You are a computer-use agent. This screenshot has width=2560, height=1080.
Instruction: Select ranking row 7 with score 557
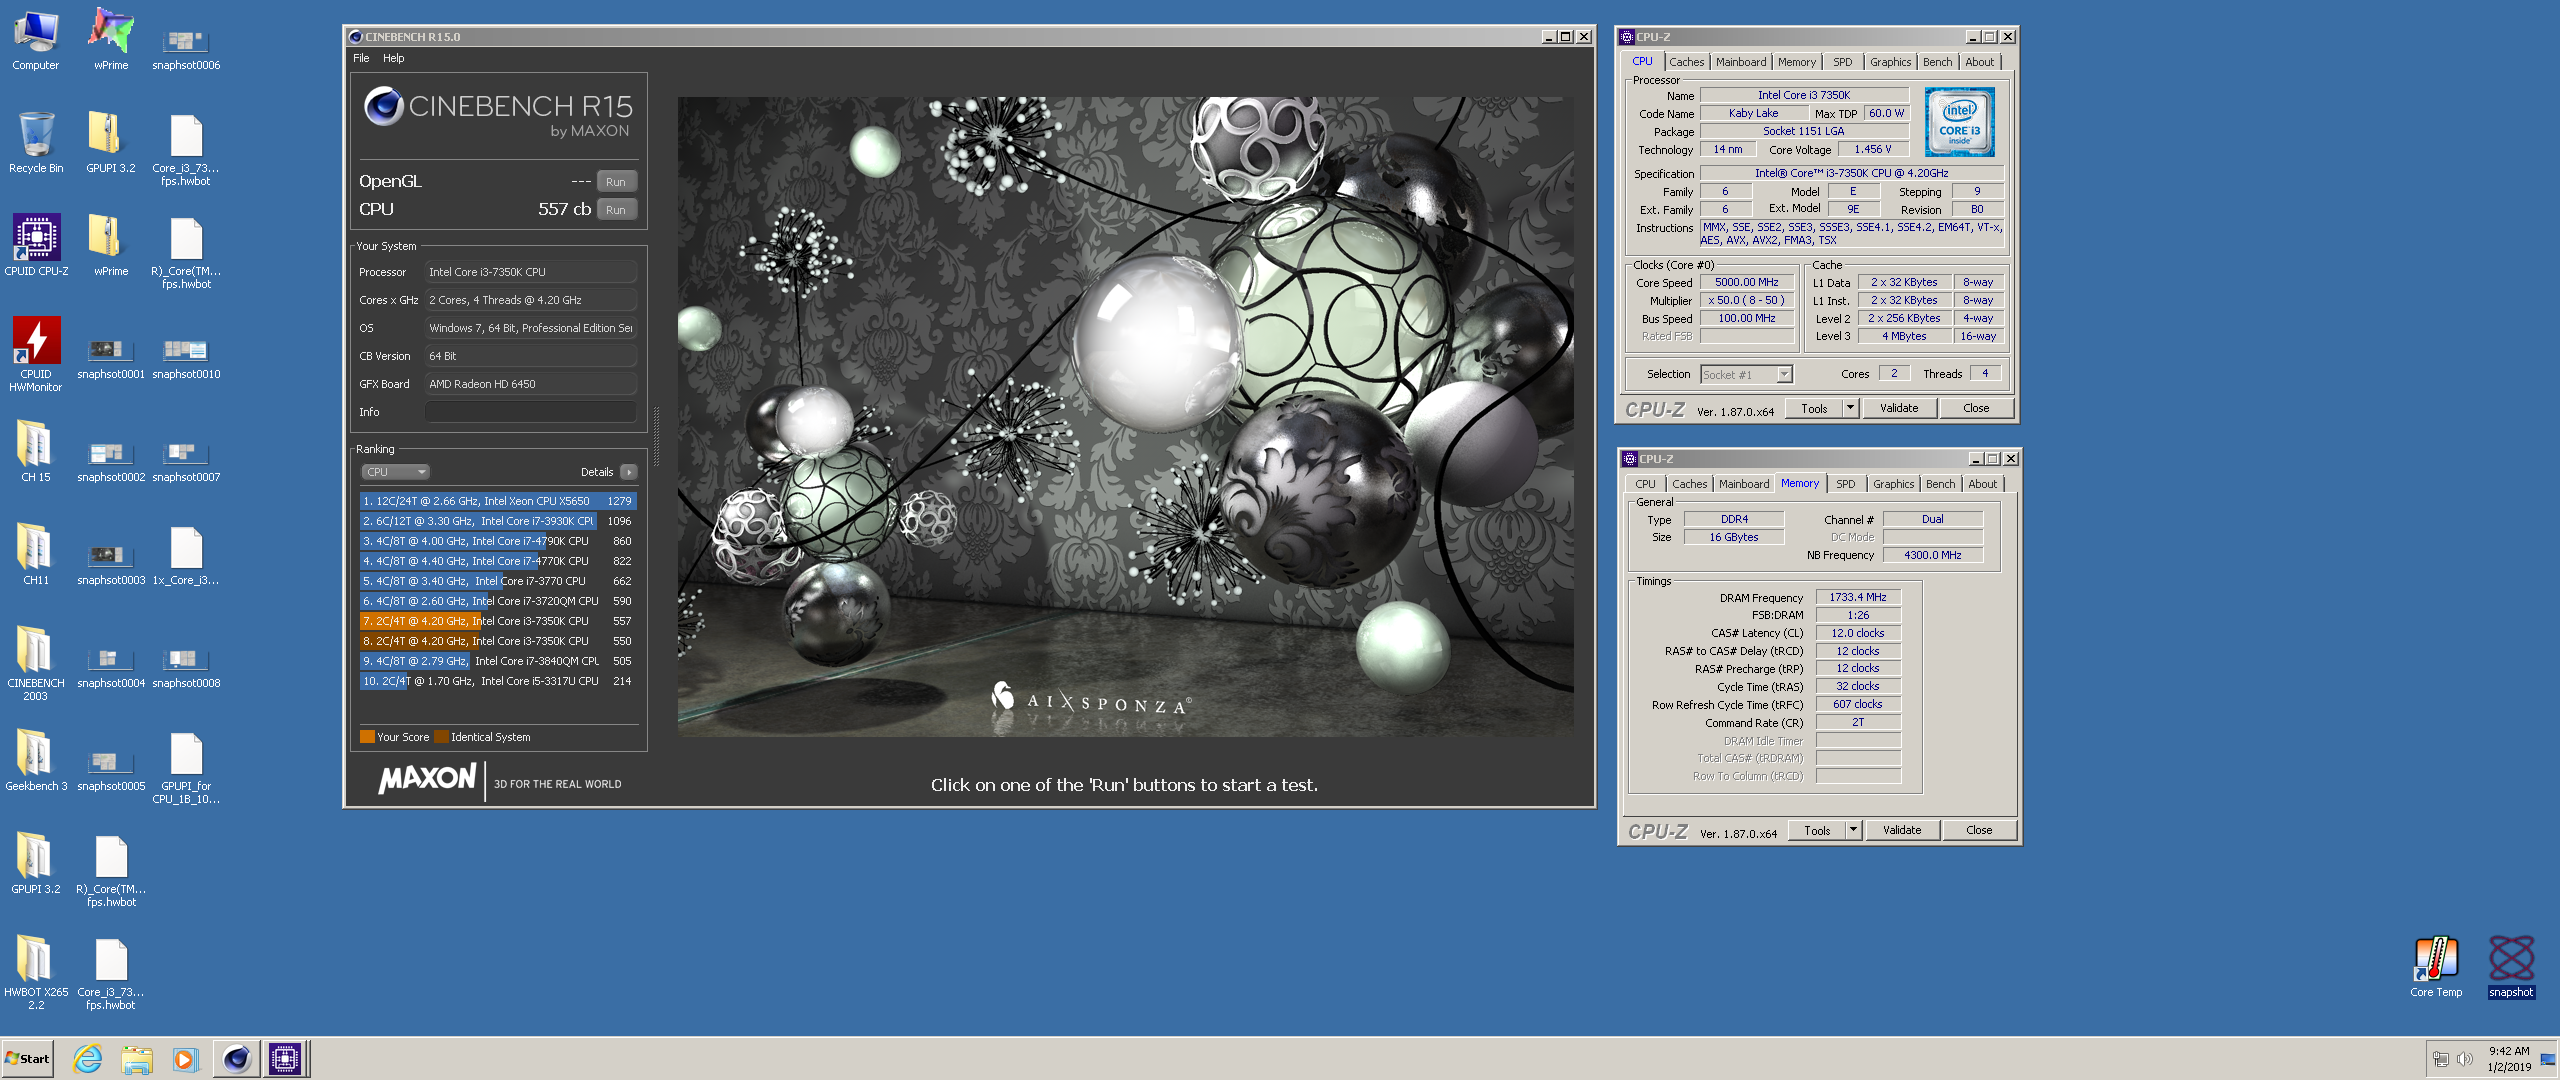(x=498, y=621)
